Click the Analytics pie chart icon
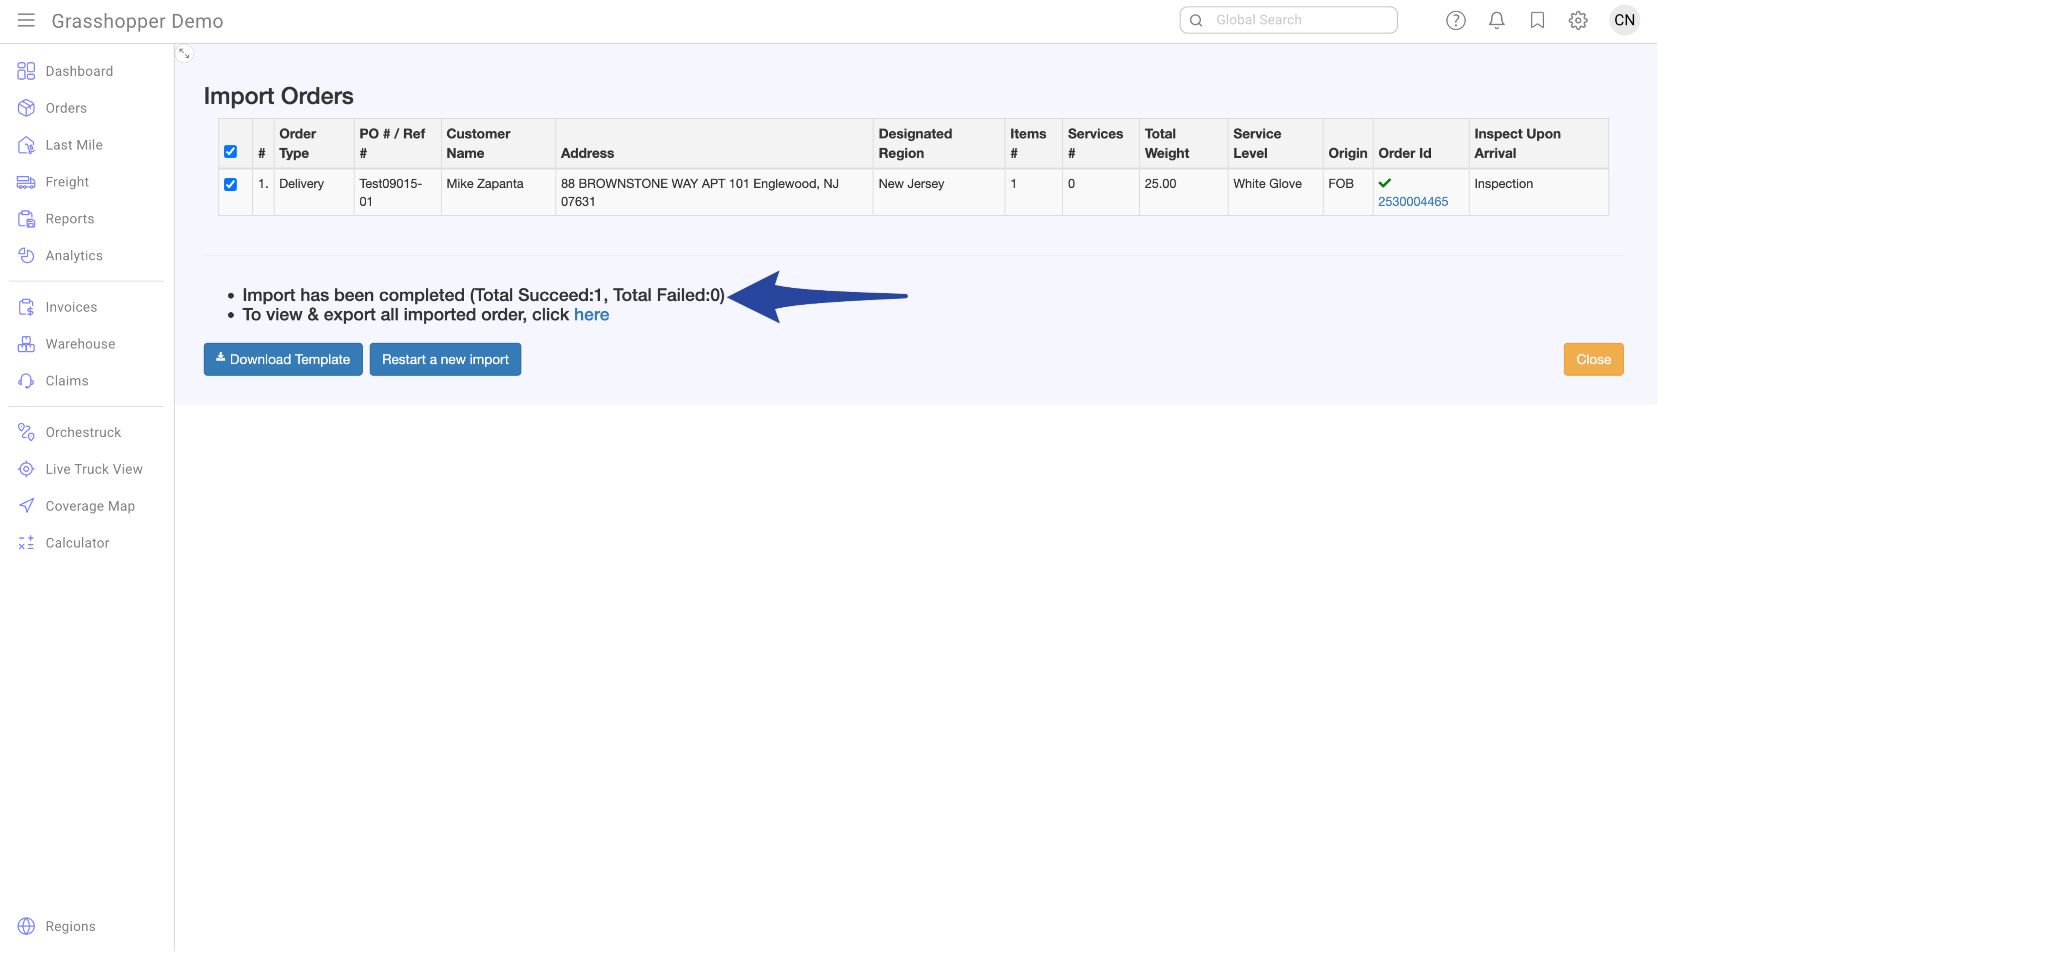Image resolution: width=2048 pixels, height=956 pixels. pyautogui.click(x=26, y=256)
